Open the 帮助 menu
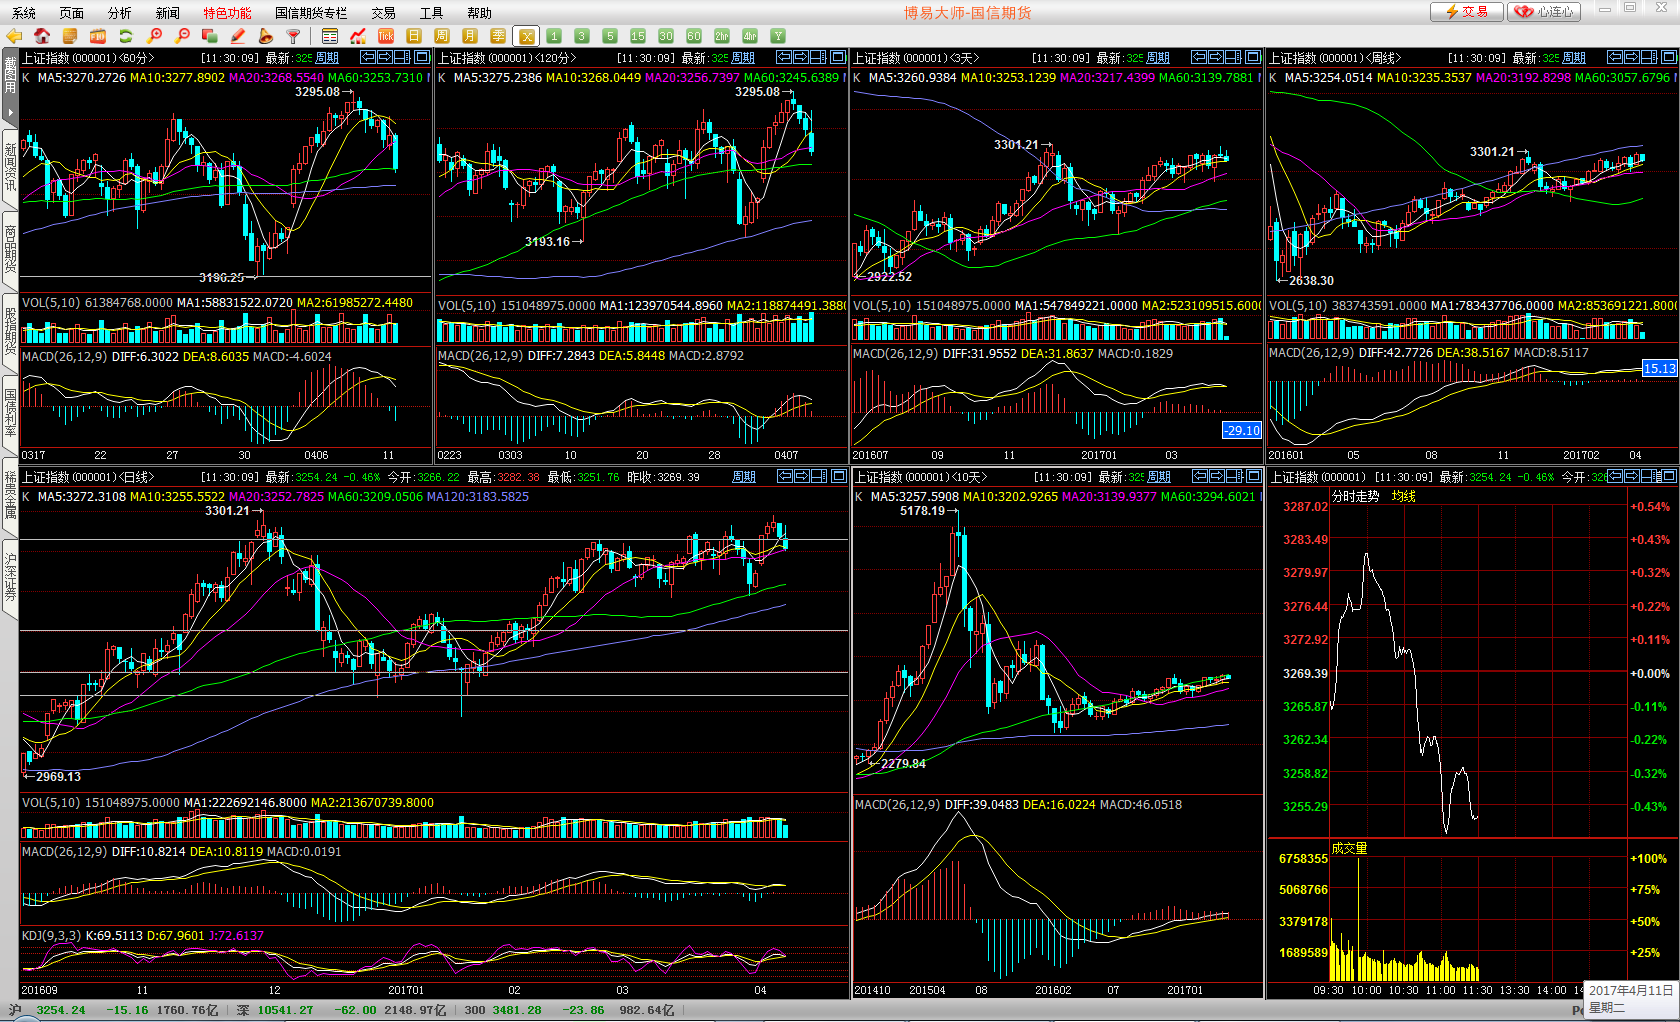 [x=480, y=13]
